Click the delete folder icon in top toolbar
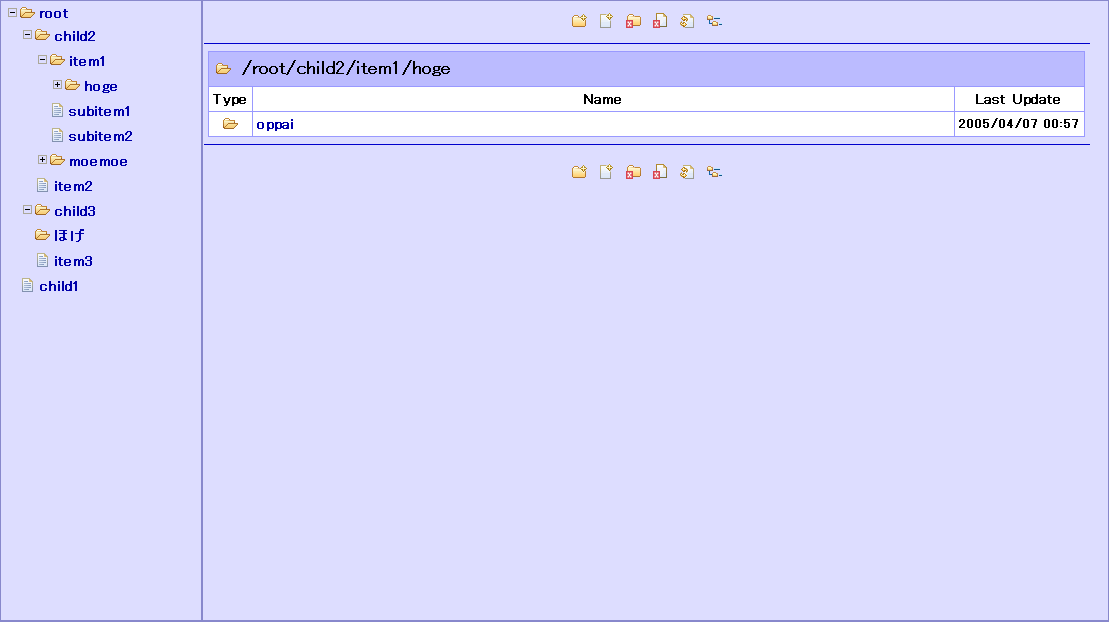Viewport: 1109px width, 622px height. pos(633,21)
